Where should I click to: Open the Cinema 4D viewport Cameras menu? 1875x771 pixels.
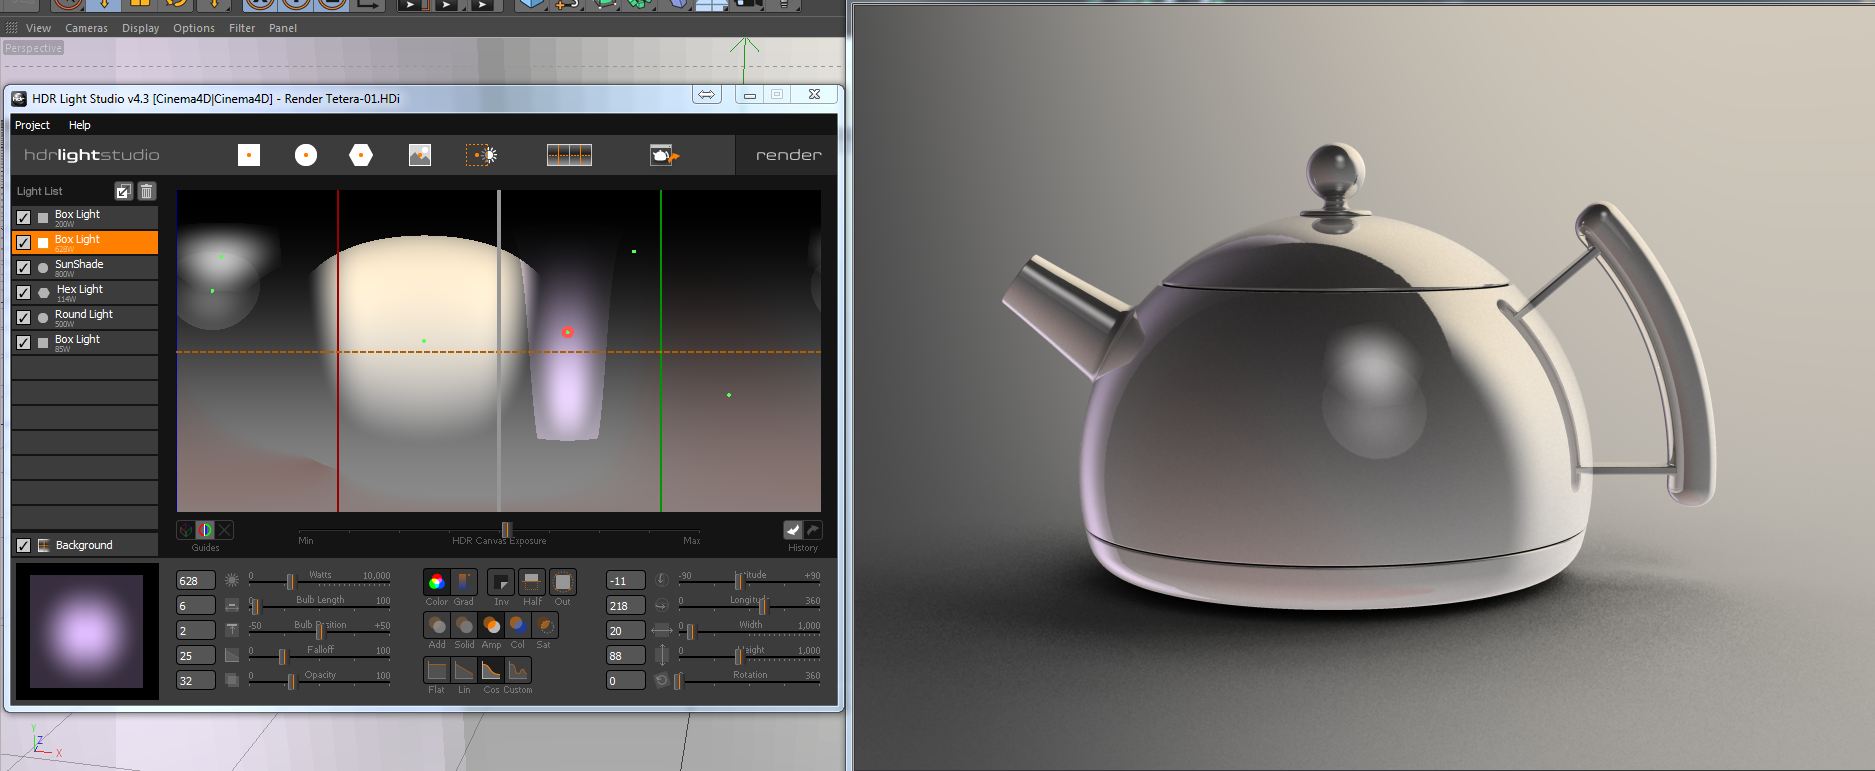pos(86,28)
